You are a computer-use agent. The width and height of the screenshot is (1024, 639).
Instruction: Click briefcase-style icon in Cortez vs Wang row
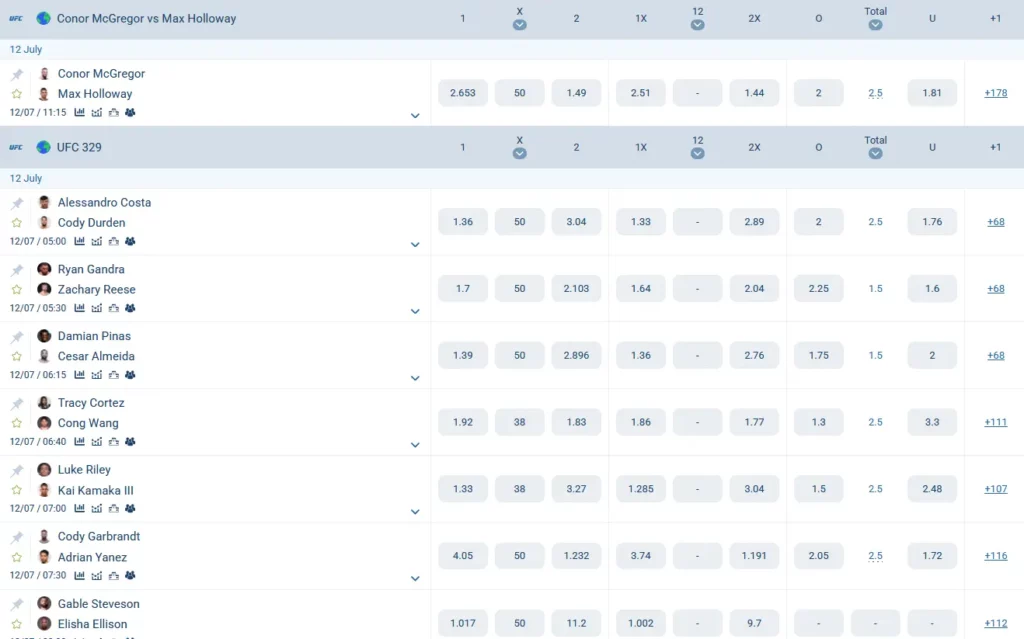tap(114, 442)
